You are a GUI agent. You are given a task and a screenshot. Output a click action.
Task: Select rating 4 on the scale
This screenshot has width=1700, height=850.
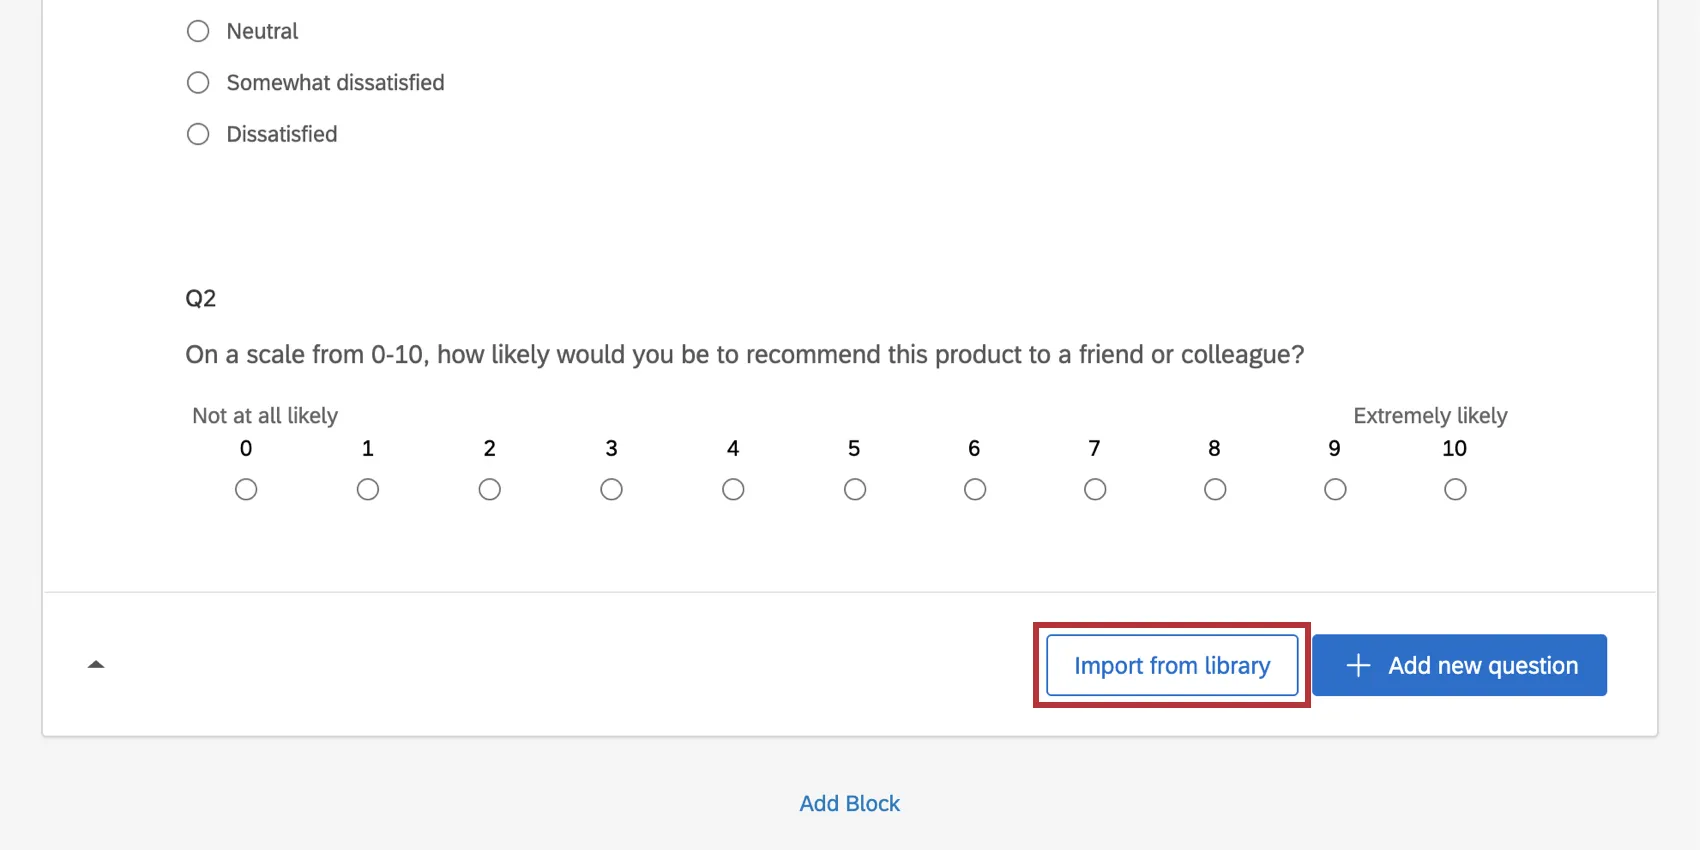[733, 489]
